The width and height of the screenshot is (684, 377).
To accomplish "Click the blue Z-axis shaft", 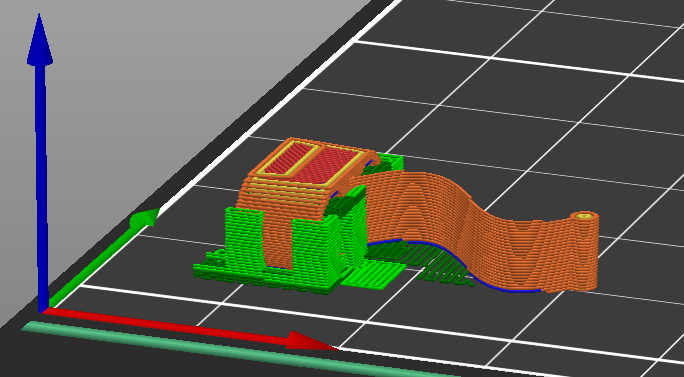I will 41,183.
